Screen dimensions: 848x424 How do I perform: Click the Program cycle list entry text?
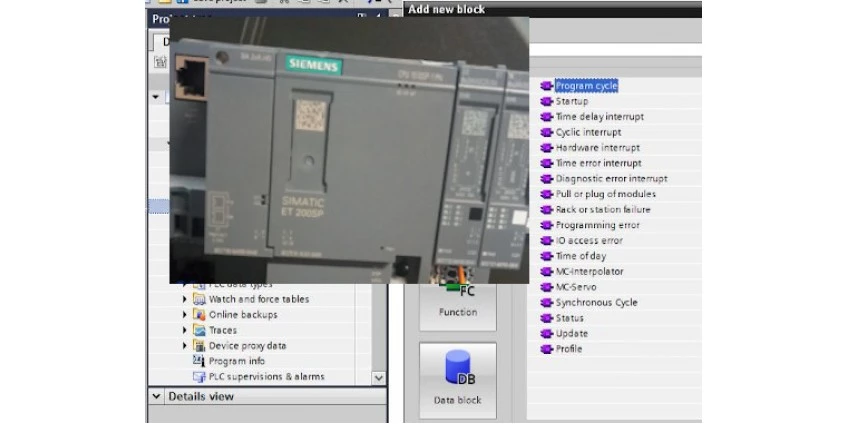click(x=587, y=86)
